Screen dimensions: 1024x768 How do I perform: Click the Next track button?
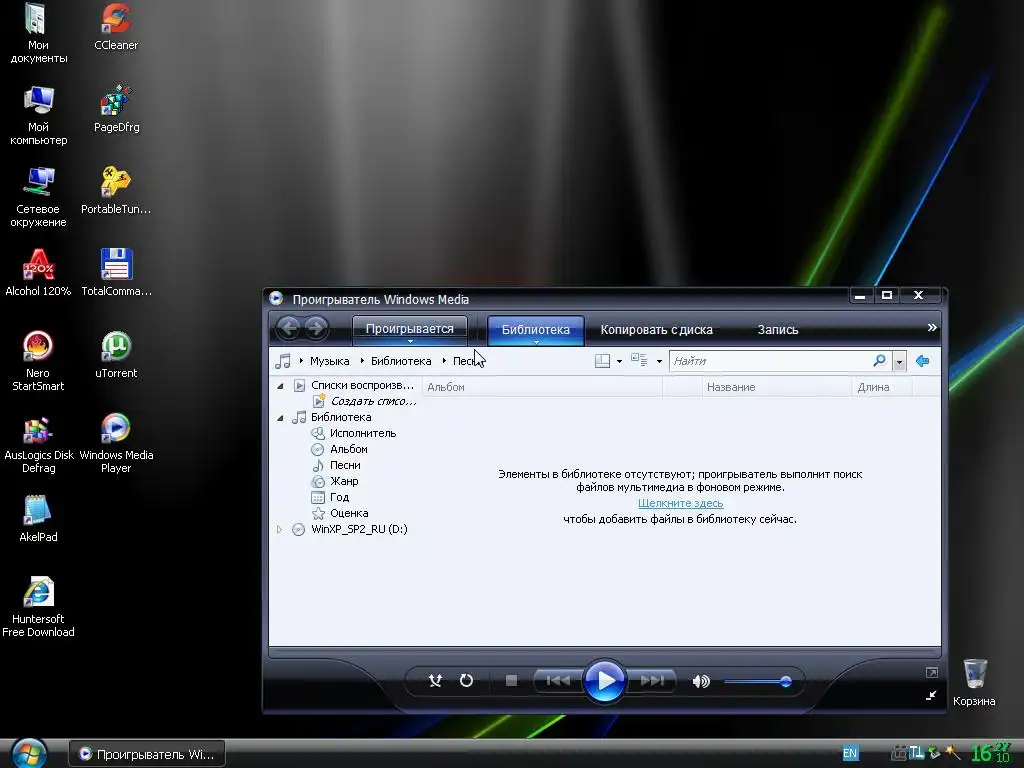click(x=652, y=681)
